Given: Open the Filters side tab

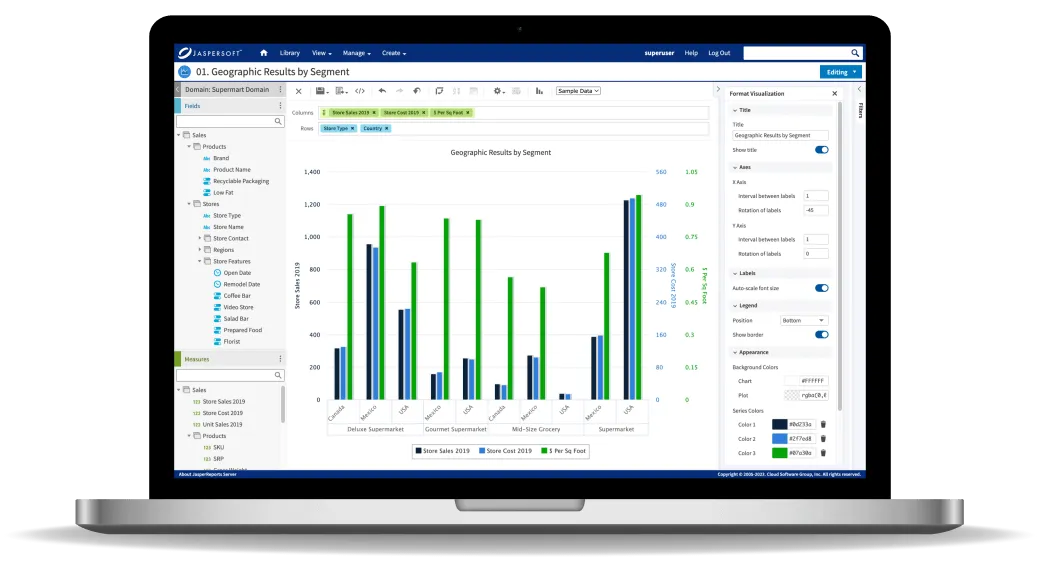Looking at the screenshot, I should point(860,110).
